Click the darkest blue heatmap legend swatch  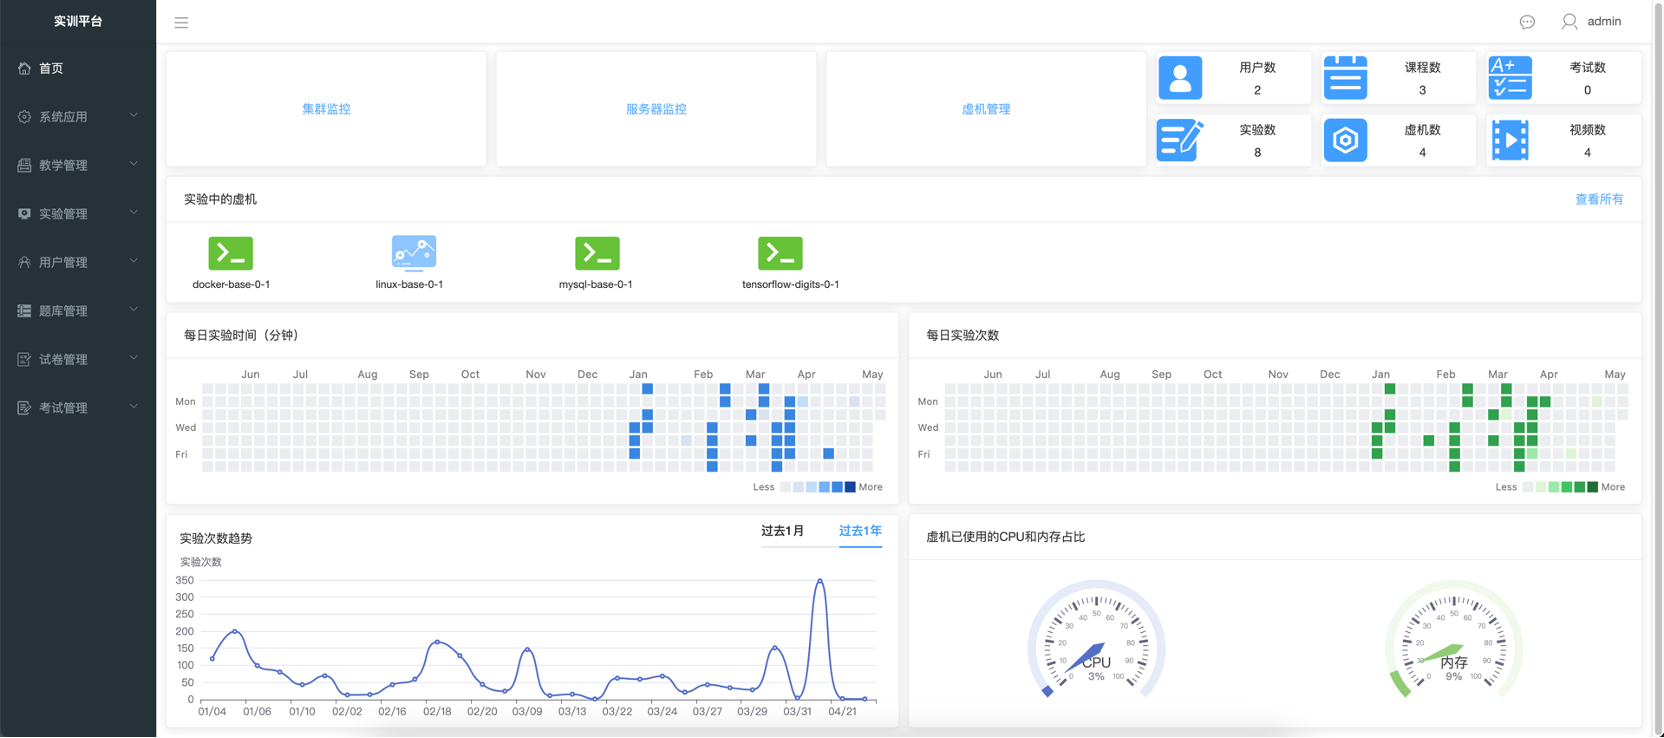tap(850, 487)
